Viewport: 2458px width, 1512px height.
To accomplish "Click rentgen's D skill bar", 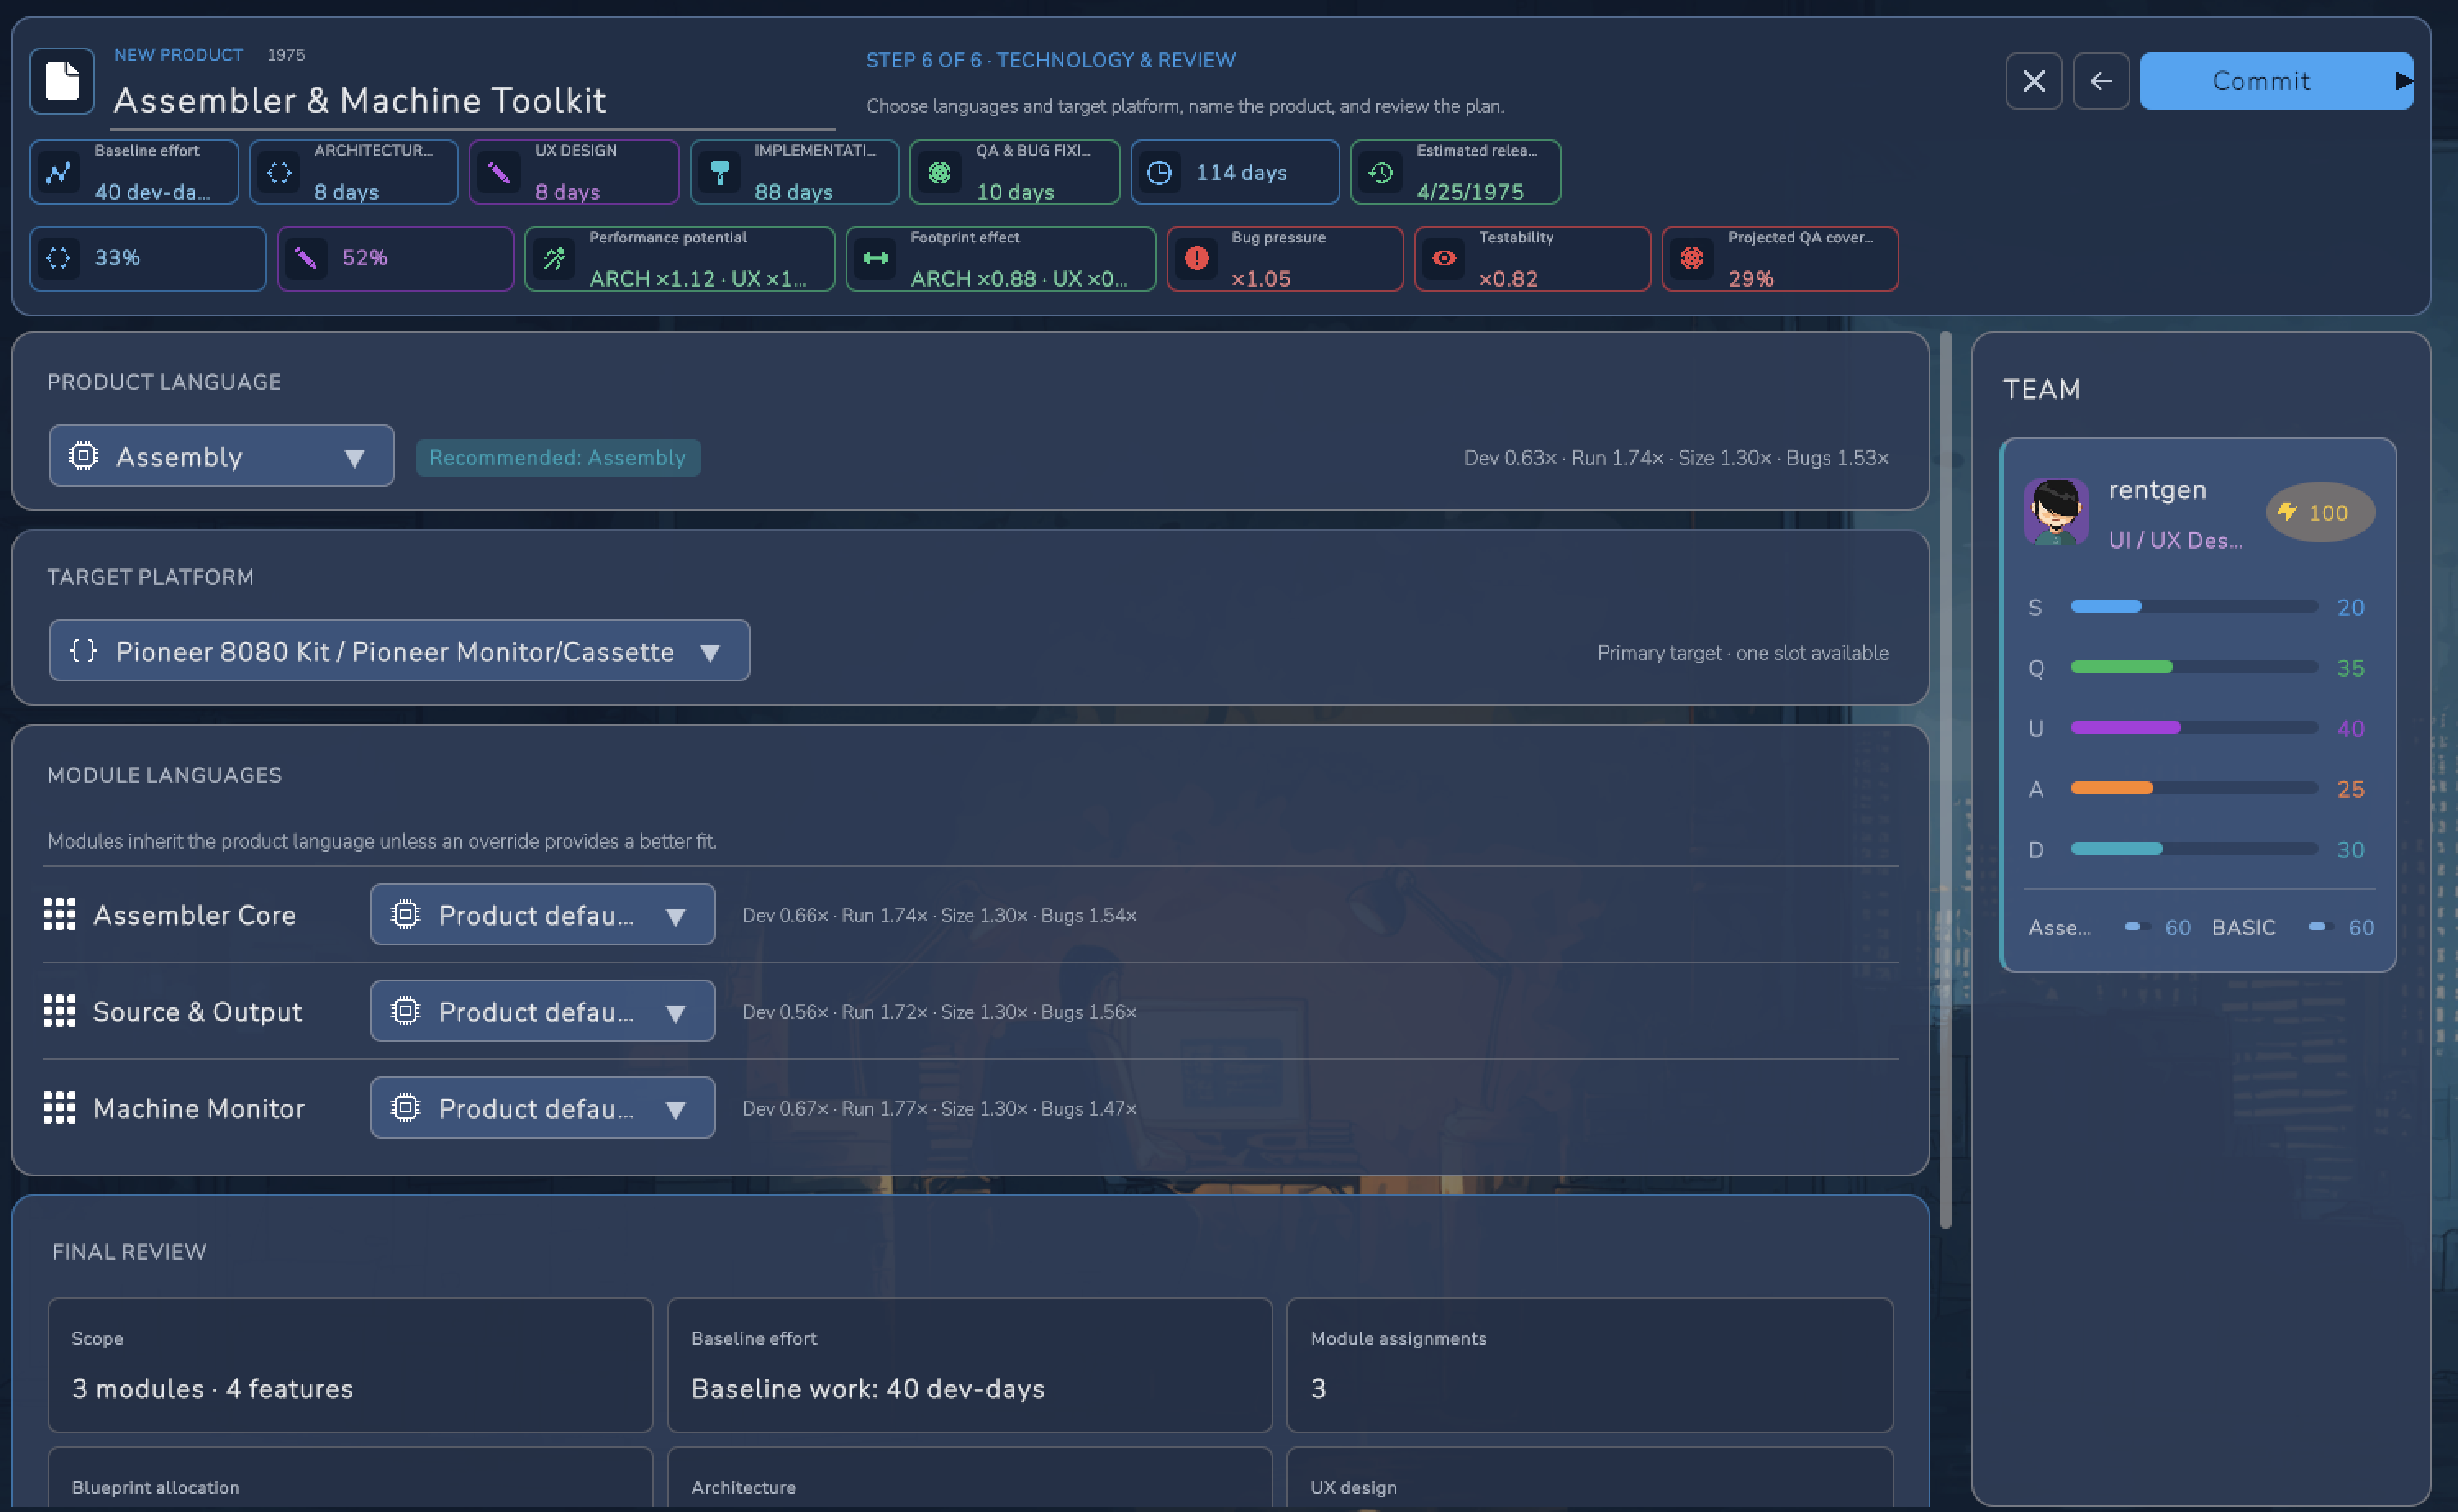I will [x=2194, y=849].
